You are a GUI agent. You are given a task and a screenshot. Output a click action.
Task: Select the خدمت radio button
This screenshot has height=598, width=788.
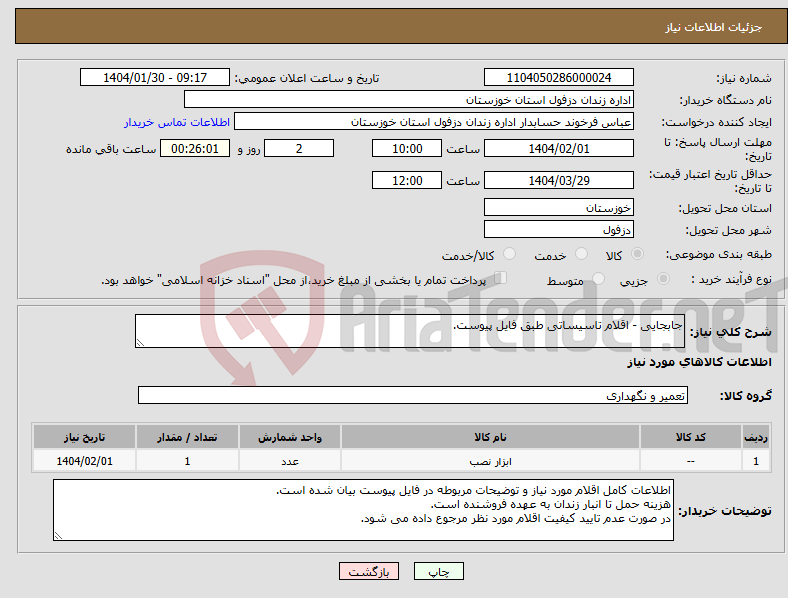581,254
